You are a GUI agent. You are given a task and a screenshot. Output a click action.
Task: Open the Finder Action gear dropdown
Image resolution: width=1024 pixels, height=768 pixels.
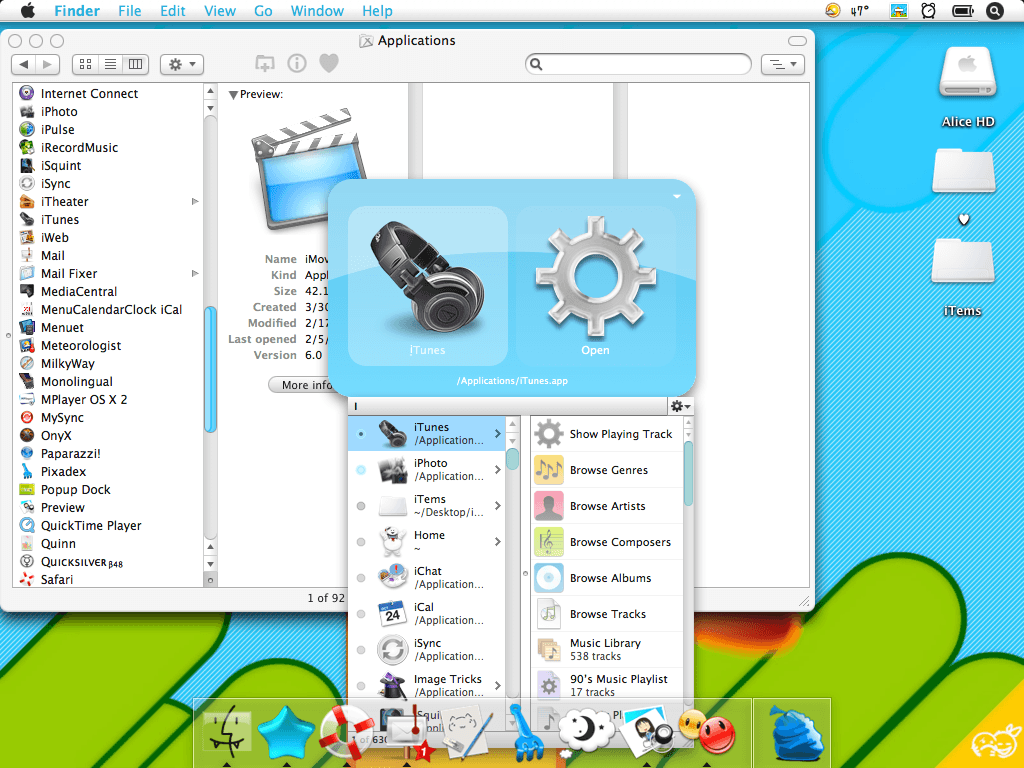tap(182, 64)
